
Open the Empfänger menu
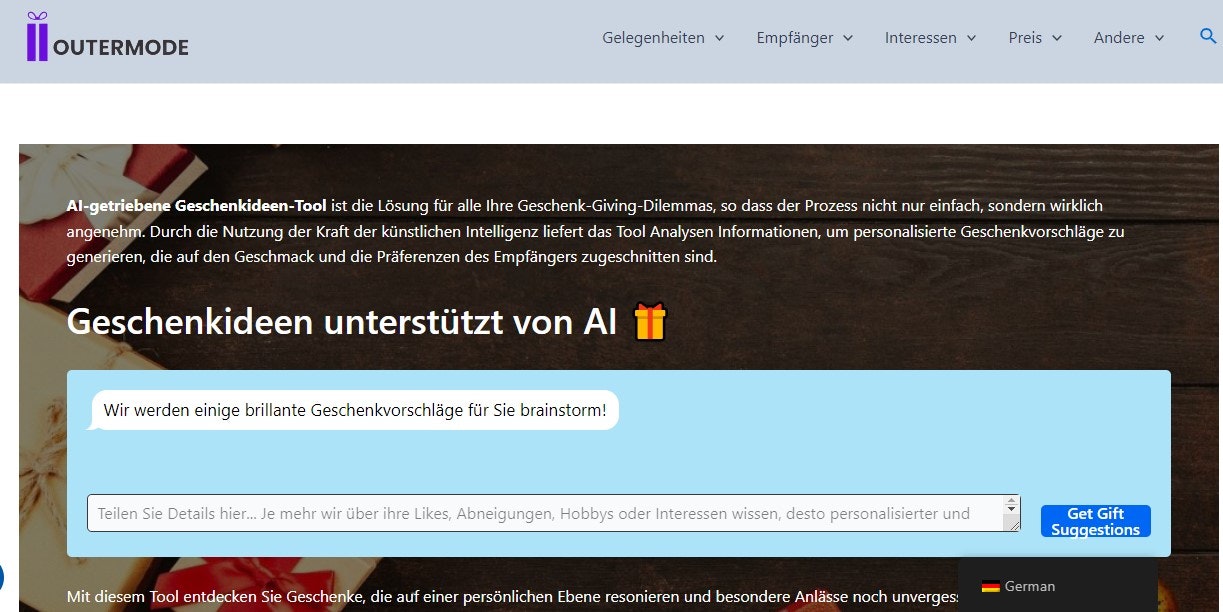(x=805, y=38)
